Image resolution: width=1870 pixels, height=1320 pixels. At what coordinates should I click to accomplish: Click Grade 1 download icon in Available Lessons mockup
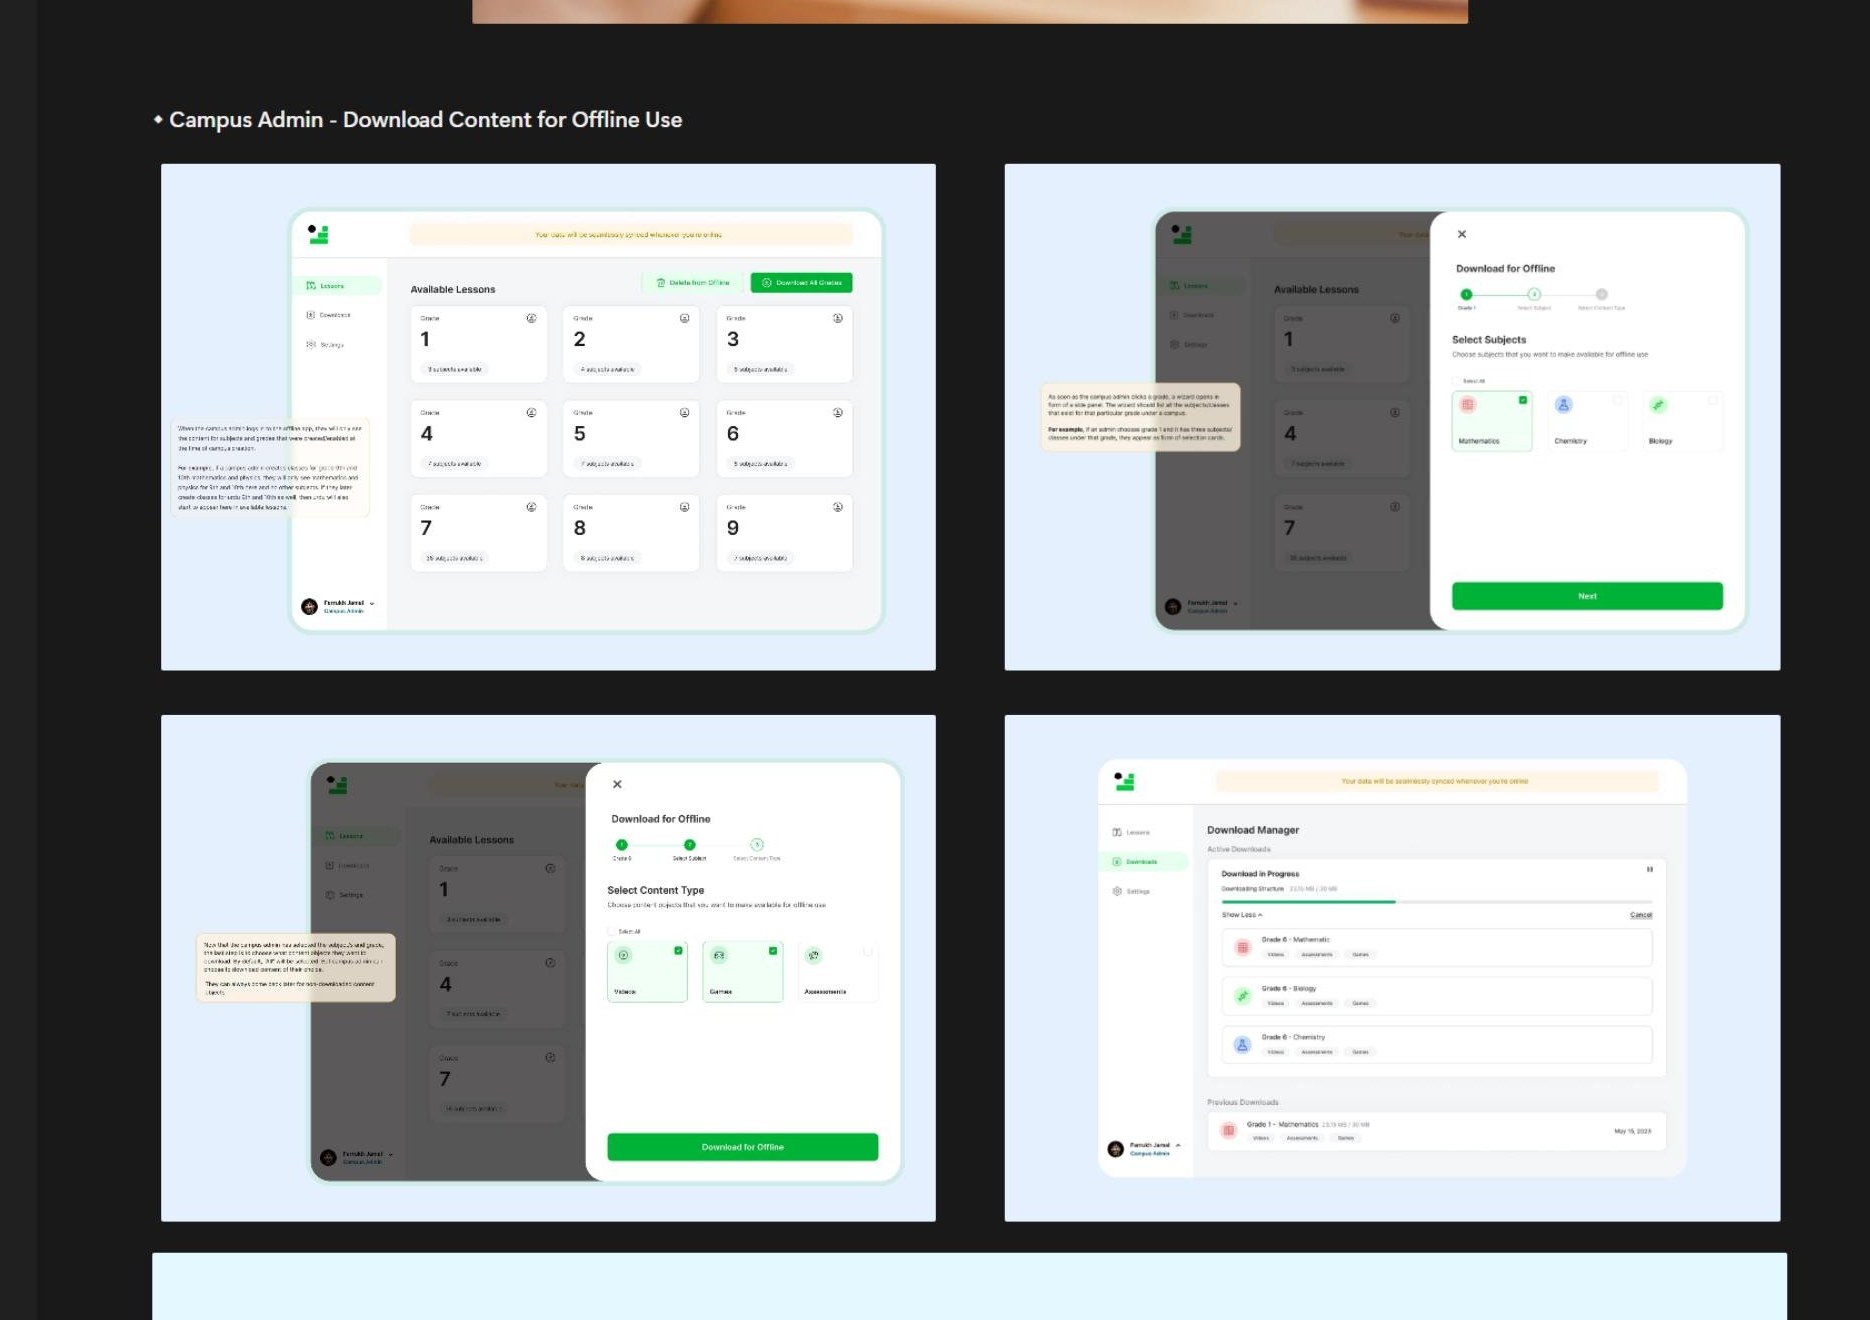click(531, 318)
